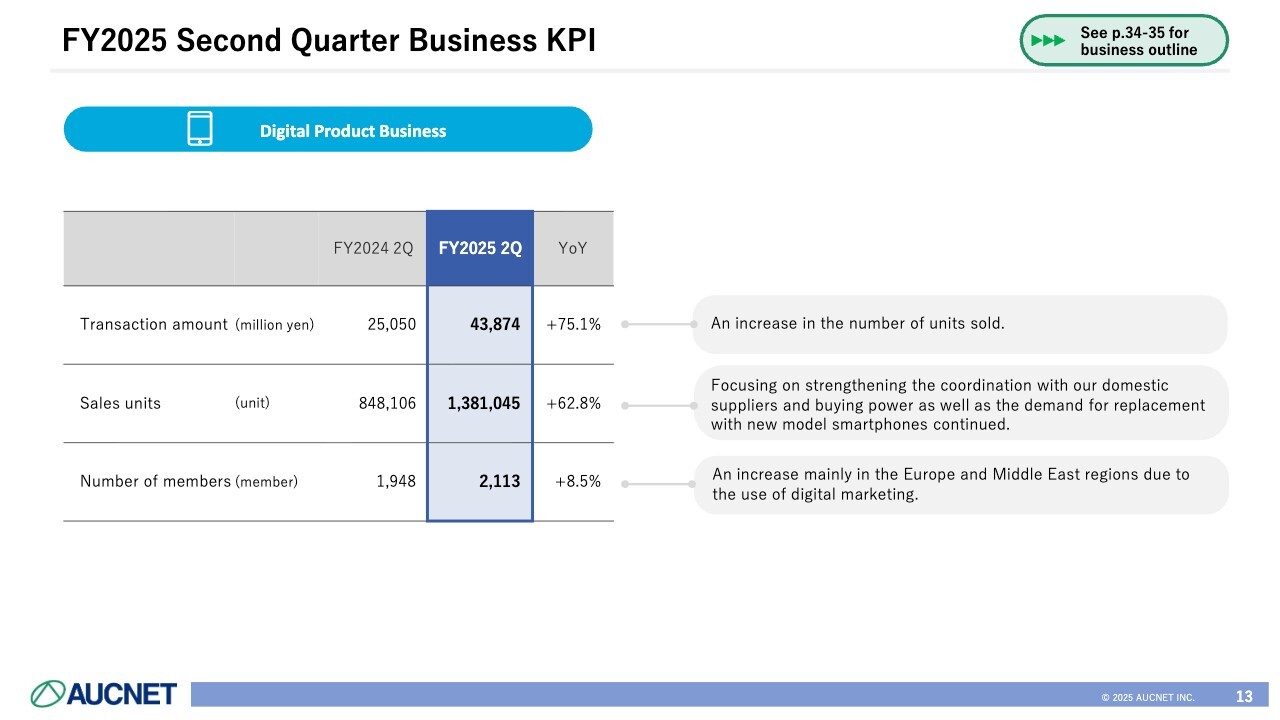Viewport: 1280px width, 720px height.
Task: Click the 1,381,045 sales units value
Action: [x=484, y=404]
